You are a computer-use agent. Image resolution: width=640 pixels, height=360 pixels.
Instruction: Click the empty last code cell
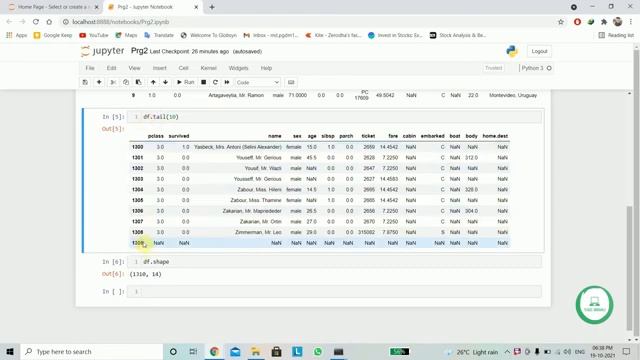[334, 291]
